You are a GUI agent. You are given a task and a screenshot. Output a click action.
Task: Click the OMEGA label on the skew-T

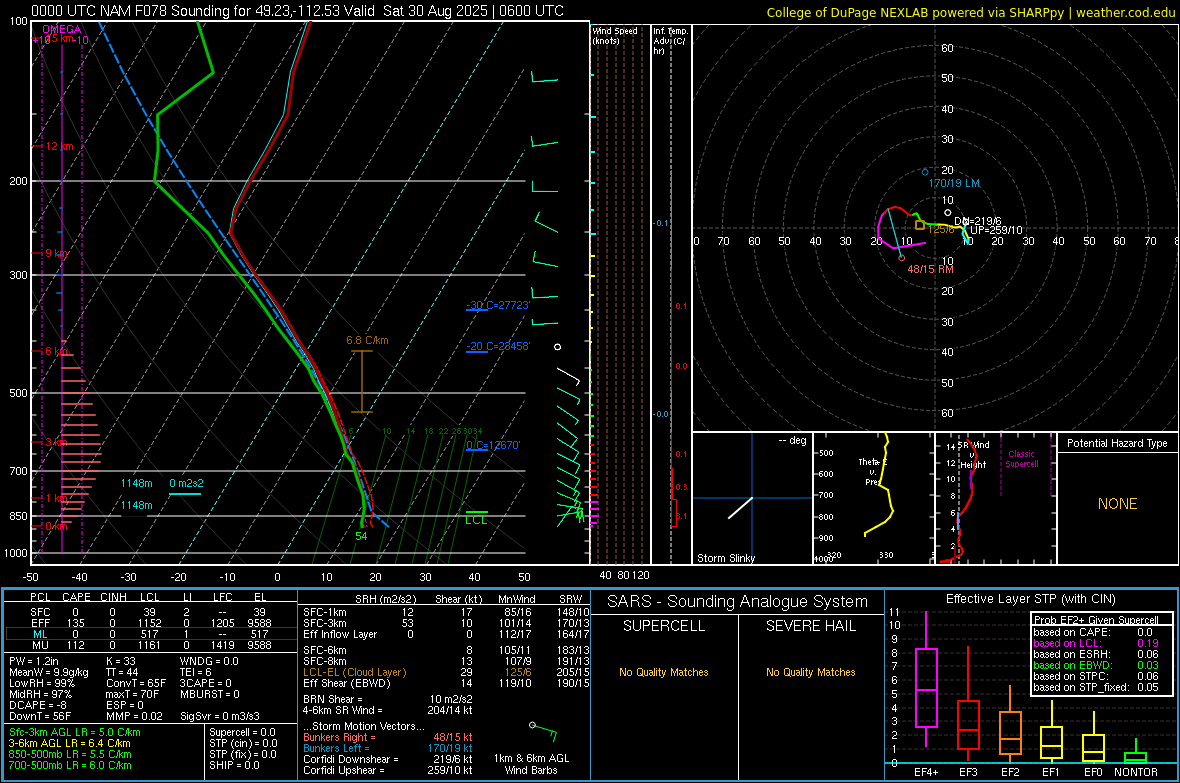(62, 29)
